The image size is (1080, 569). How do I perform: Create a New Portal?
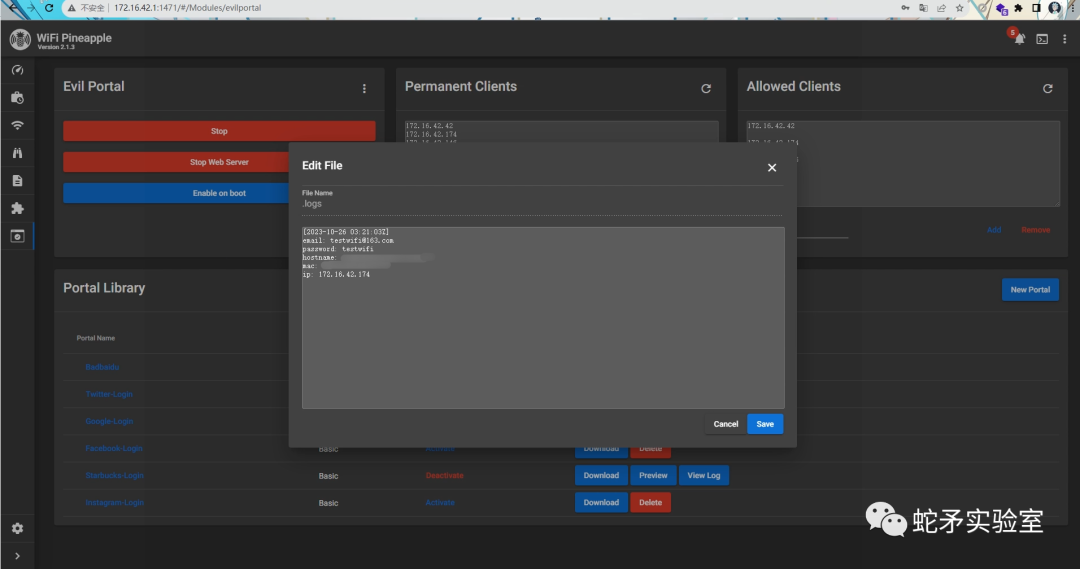point(1030,289)
